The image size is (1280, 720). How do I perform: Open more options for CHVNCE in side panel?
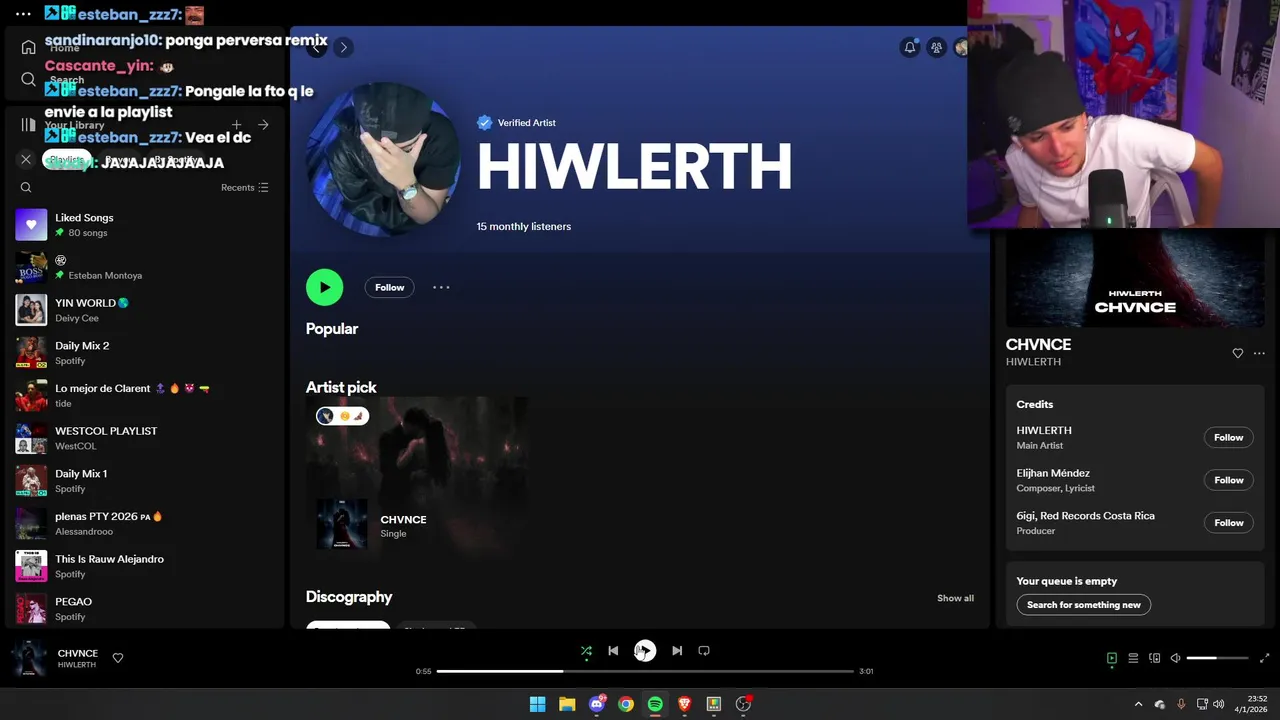point(1259,353)
